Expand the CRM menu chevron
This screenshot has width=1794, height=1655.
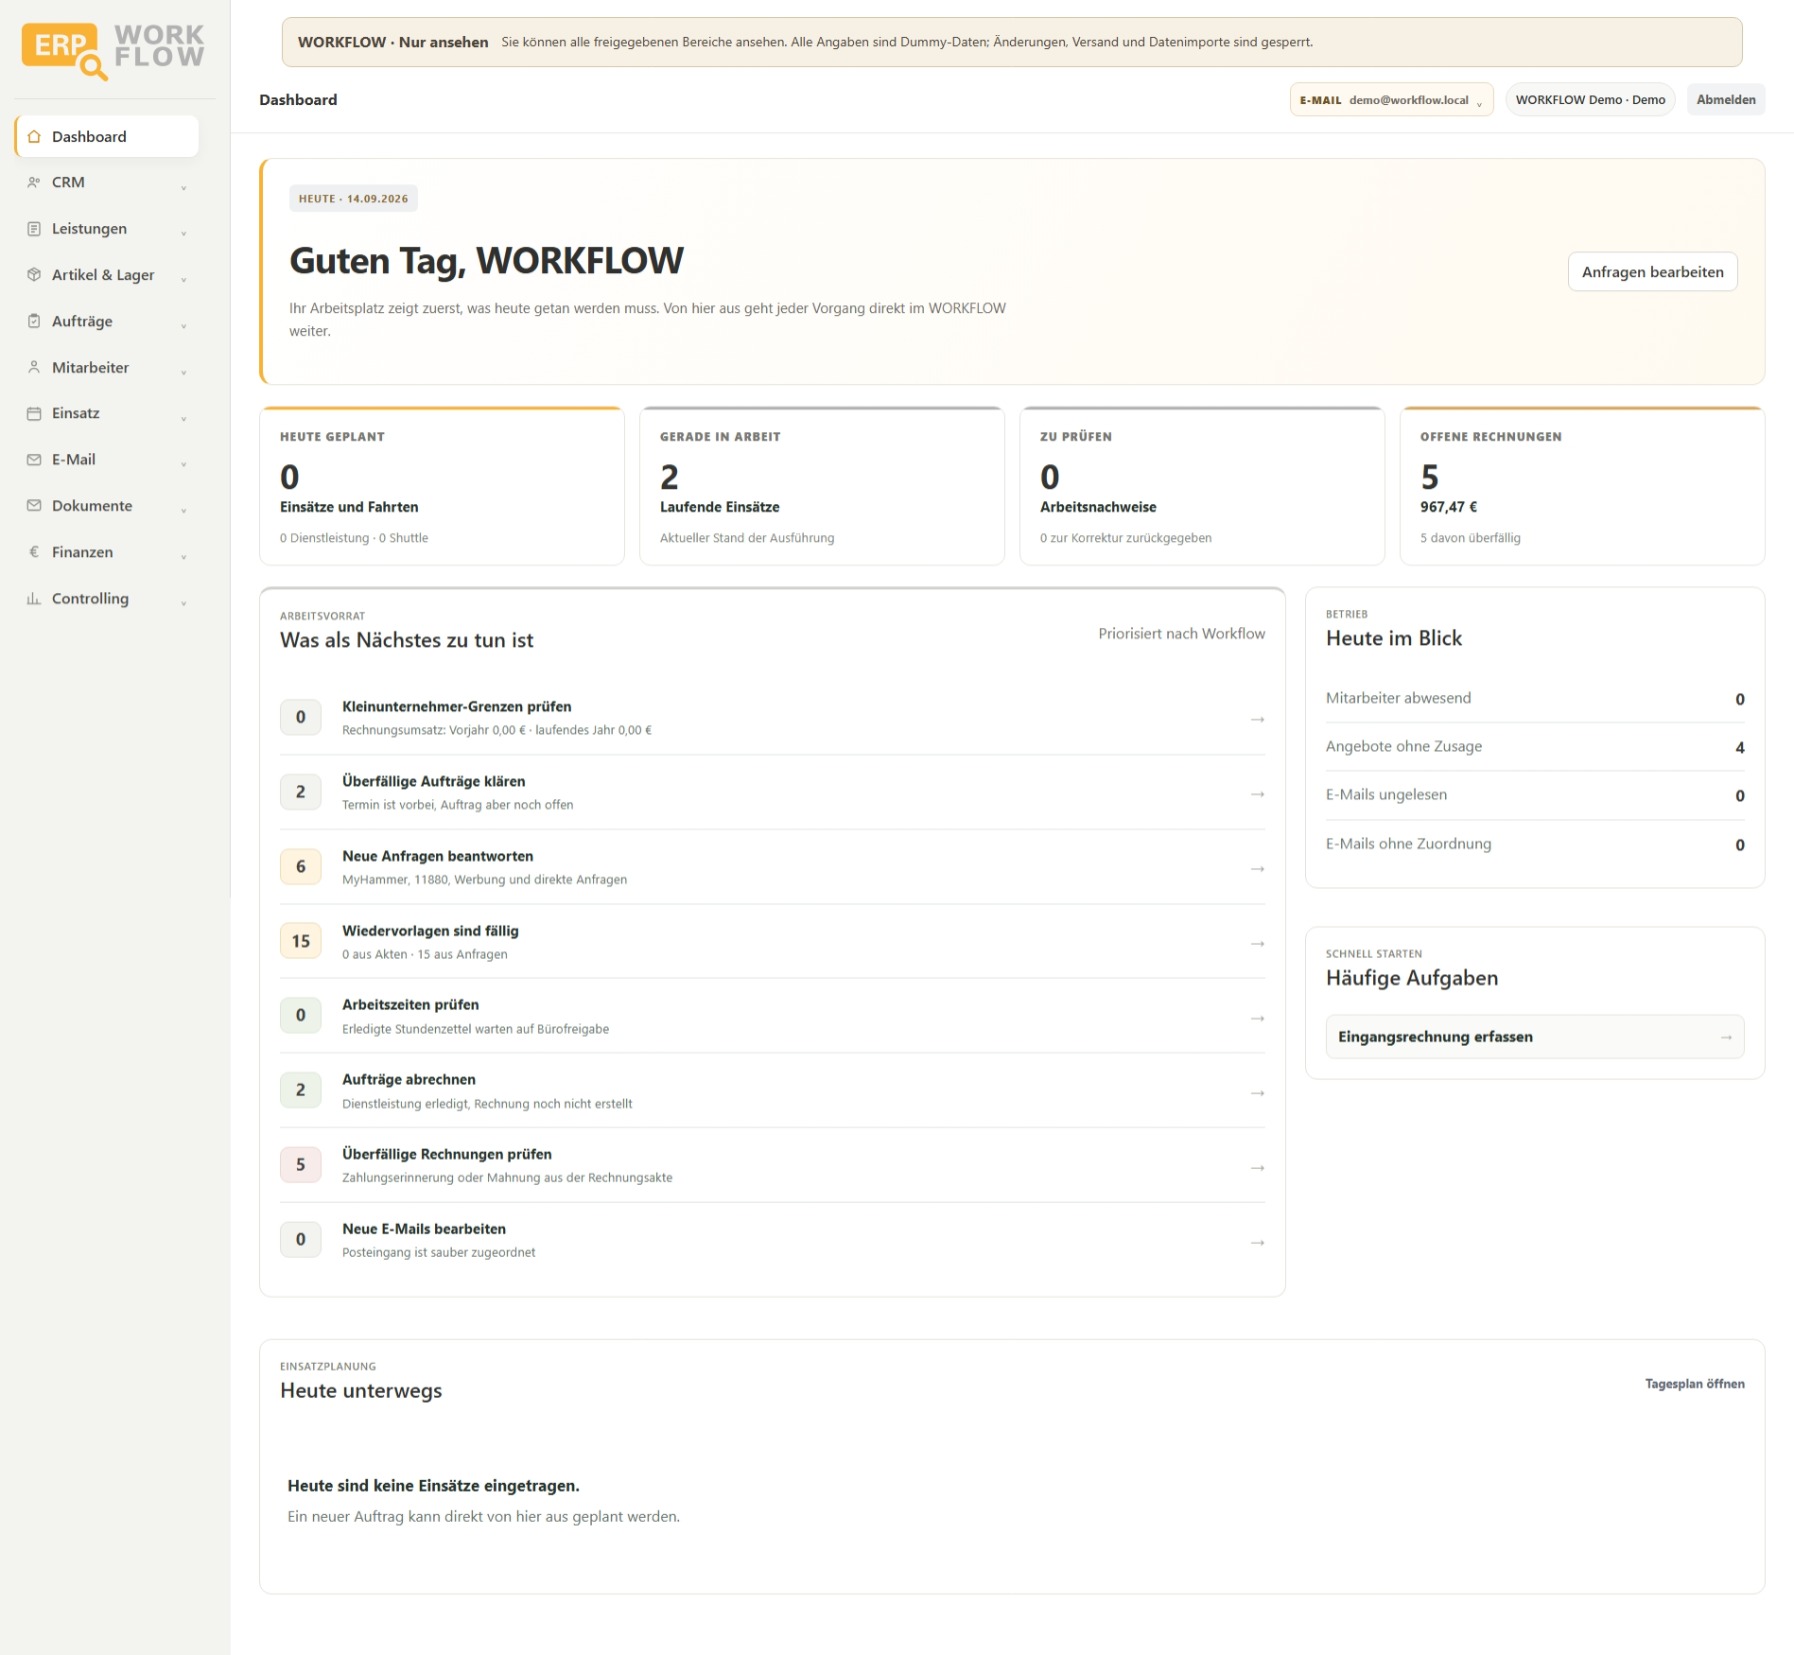(184, 187)
